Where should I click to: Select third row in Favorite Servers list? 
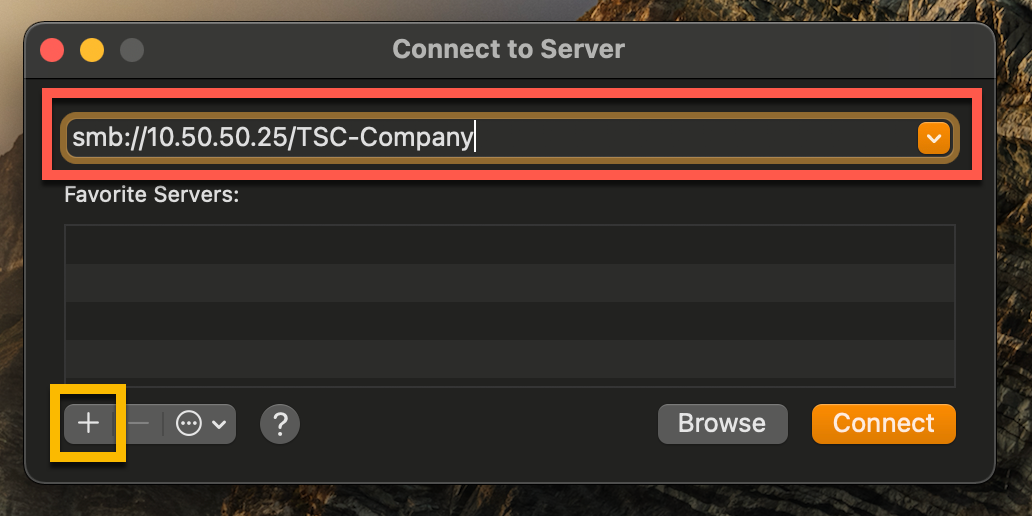tap(509, 321)
